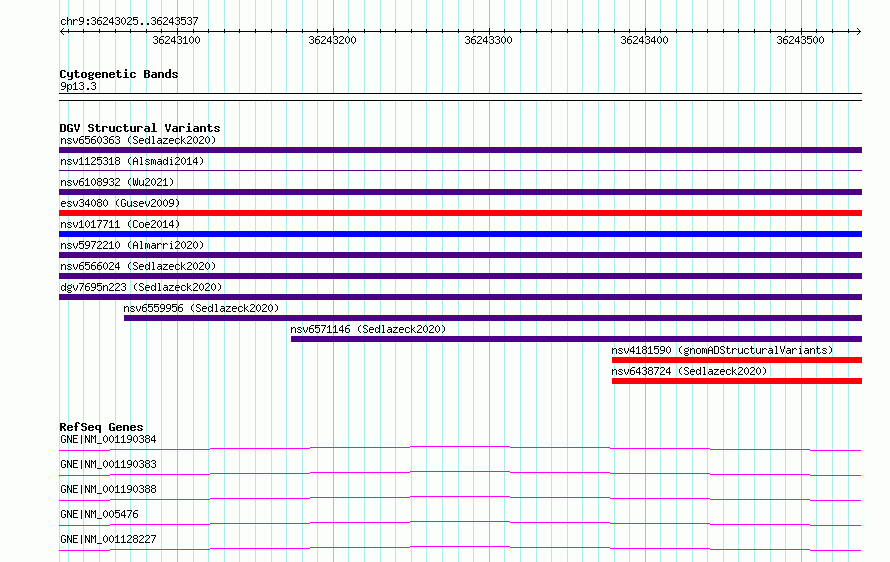Image resolution: width=890 pixels, height=562 pixels.
Task: Click nsv6108932 (Wu2021) label
Action: point(117,182)
